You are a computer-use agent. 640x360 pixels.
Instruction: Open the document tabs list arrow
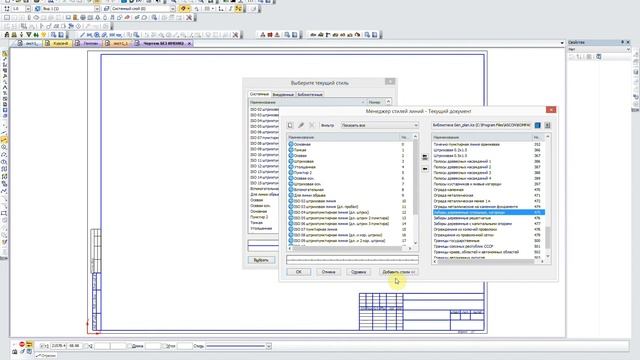click(x=562, y=43)
